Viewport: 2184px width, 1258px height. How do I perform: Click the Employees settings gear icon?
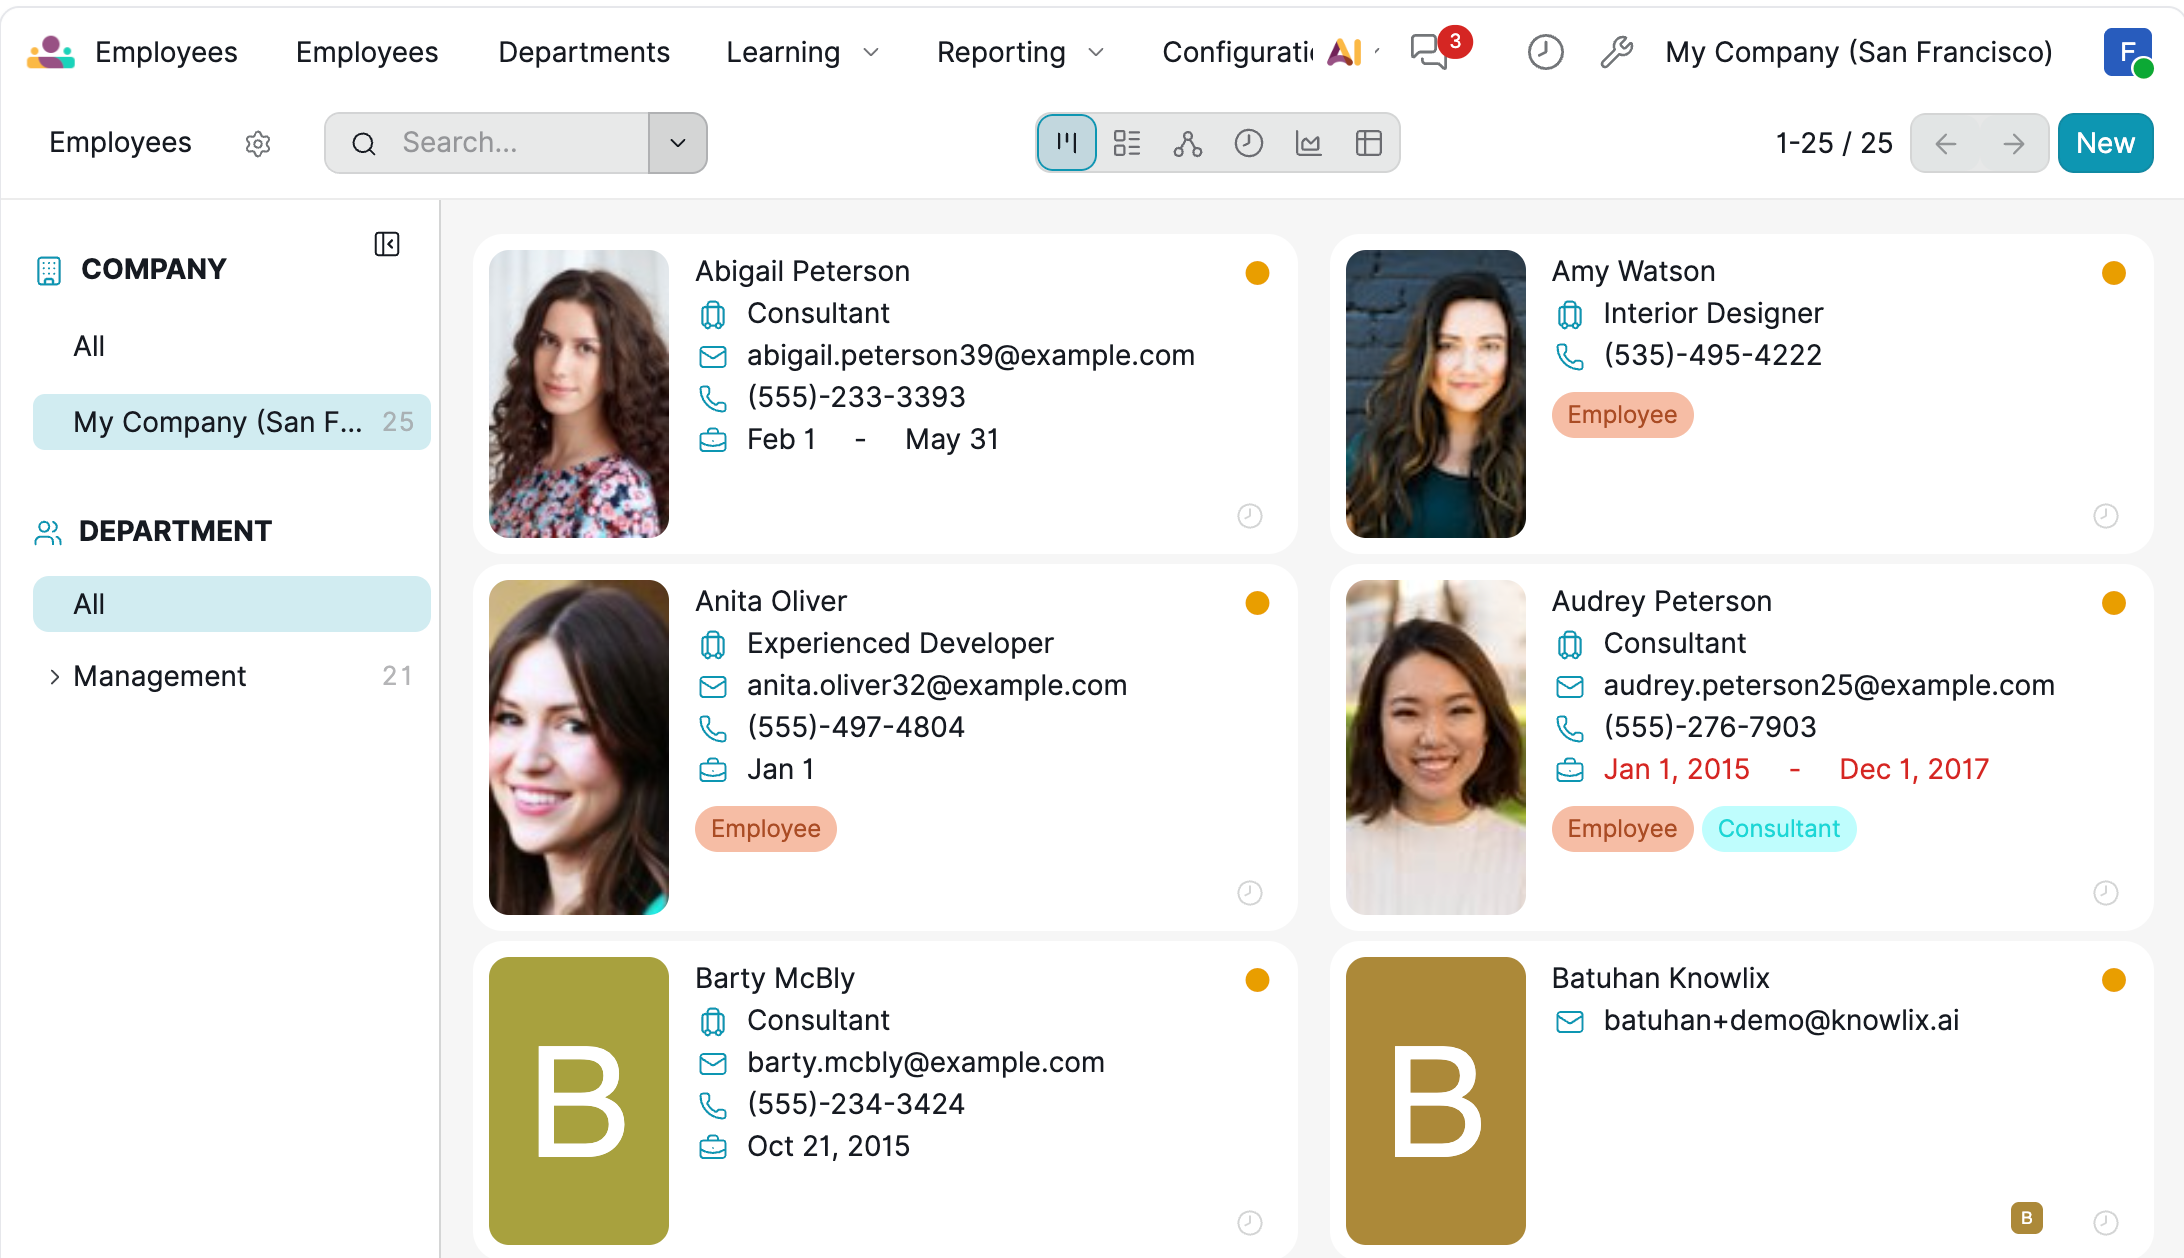258,144
